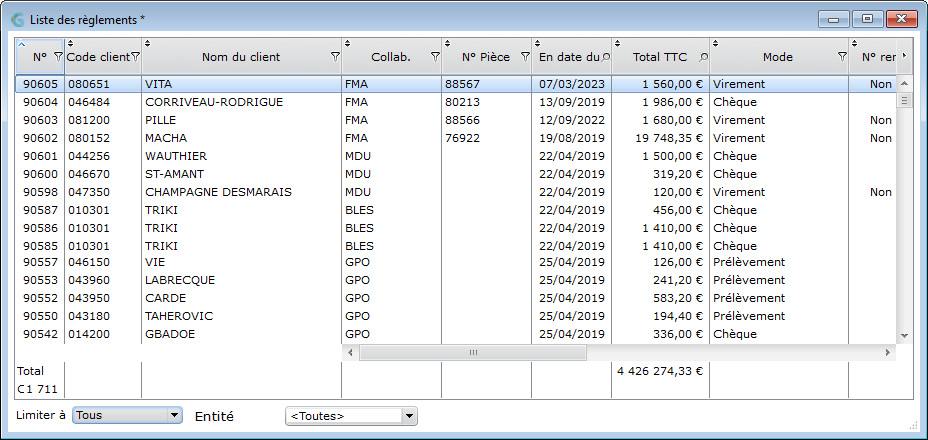
Task: Open filter on Mode column
Action: pos(842,57)
